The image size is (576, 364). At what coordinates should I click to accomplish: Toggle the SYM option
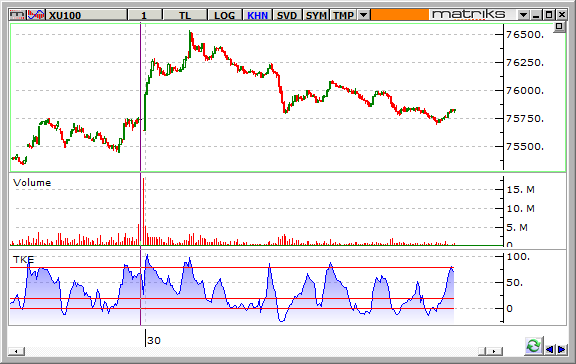tap(316, 15)
